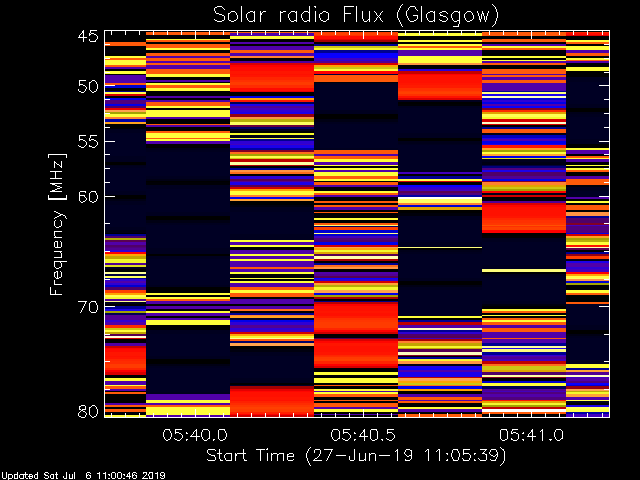This screenshot has width=640, height=480.
Task: Click the "Frequency [MHz]" axis label
Action: click(x=57, y=224)
